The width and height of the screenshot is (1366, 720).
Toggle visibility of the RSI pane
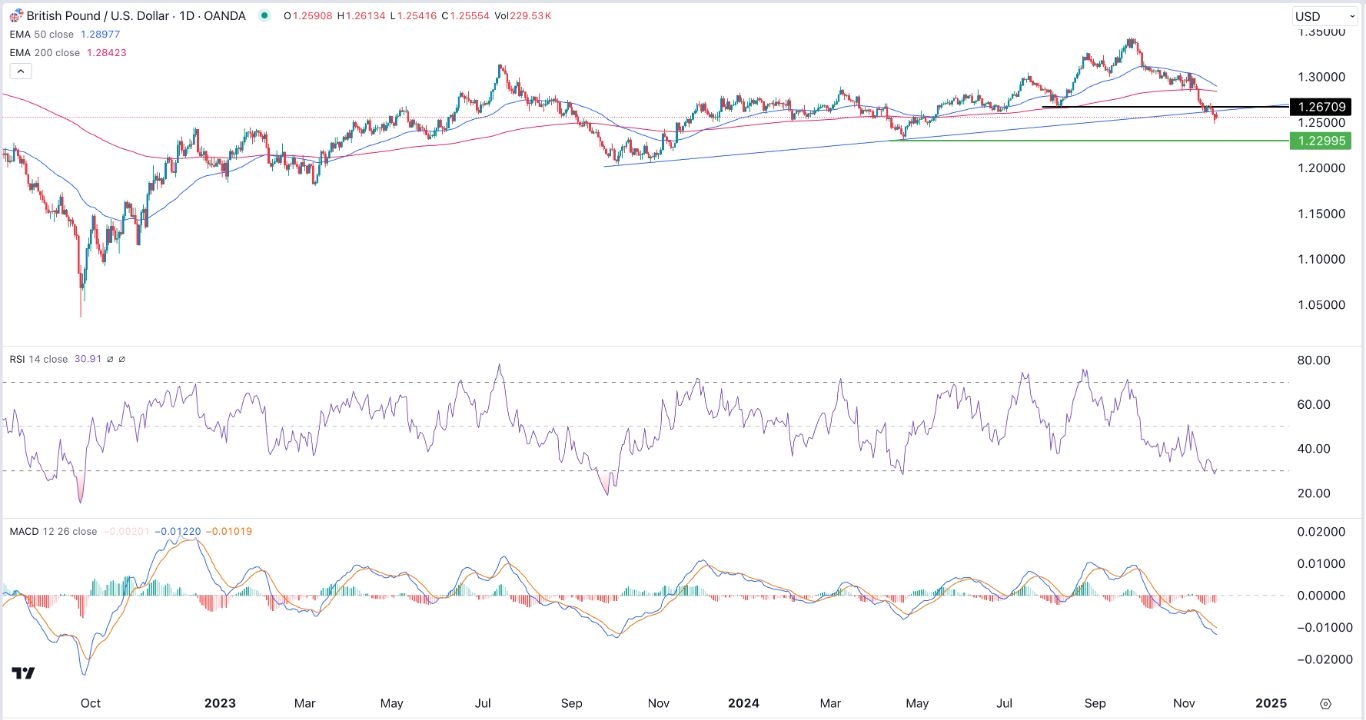110,359
